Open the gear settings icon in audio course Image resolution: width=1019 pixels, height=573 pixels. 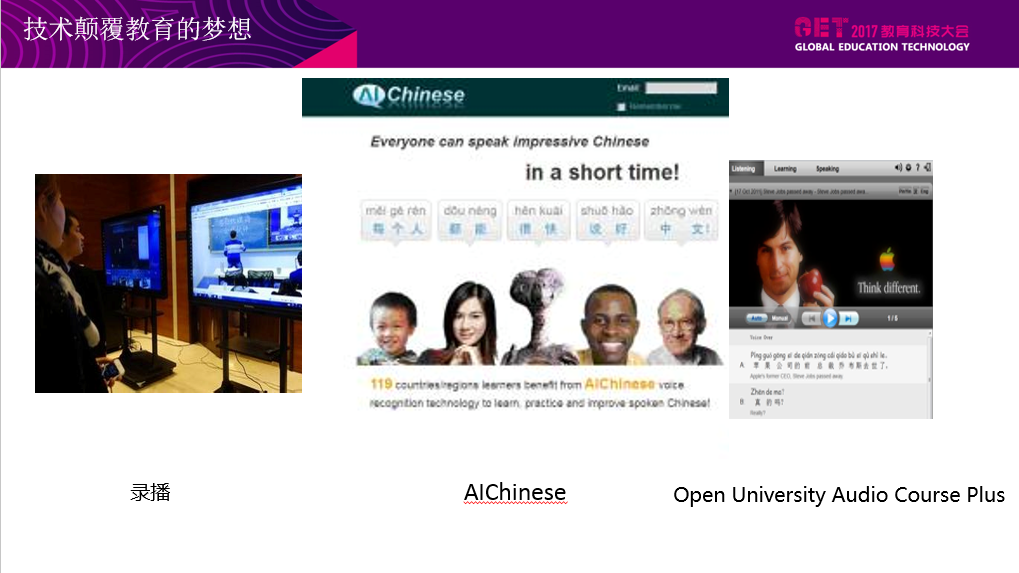click(909, 168)
